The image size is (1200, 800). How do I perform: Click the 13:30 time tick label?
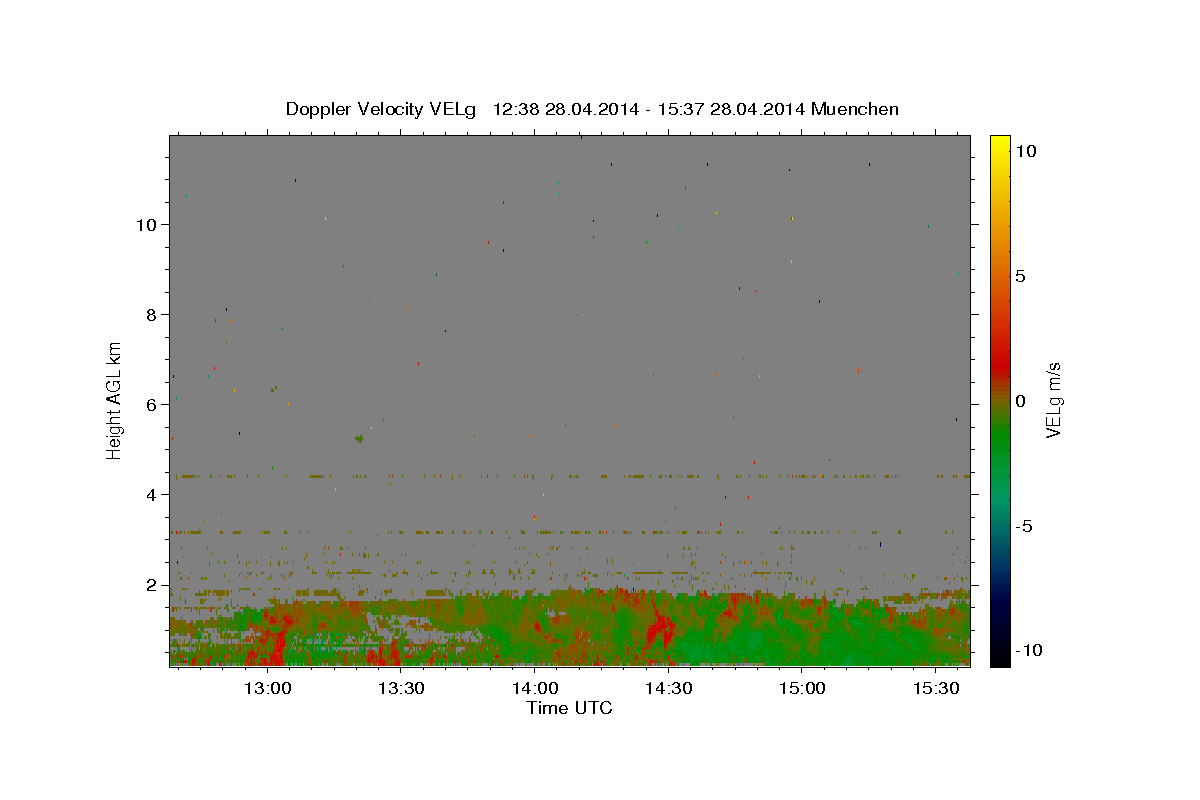[401, 689]
